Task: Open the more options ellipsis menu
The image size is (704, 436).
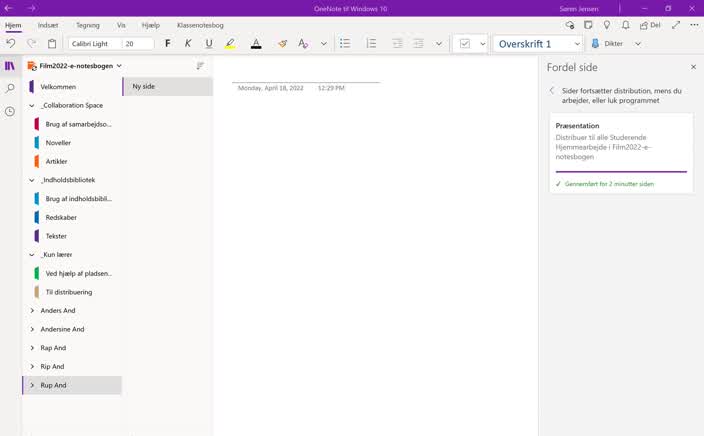Action: (694, 25)
